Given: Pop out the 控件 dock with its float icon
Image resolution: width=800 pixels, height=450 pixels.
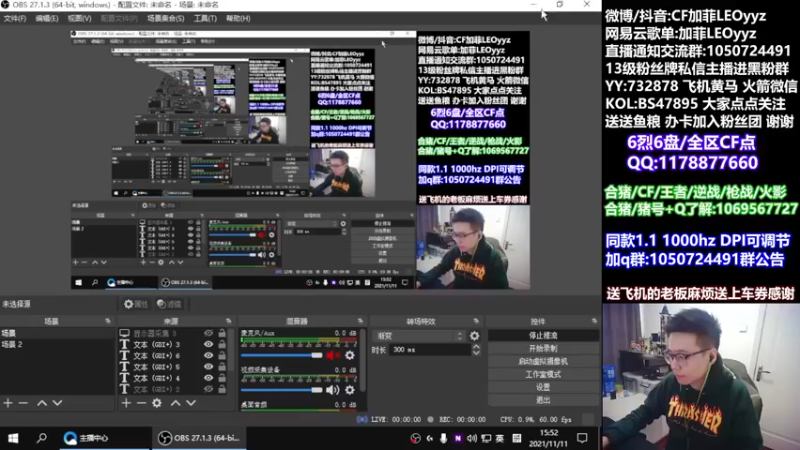Looking at the screenshot, I should pos(594,321).
